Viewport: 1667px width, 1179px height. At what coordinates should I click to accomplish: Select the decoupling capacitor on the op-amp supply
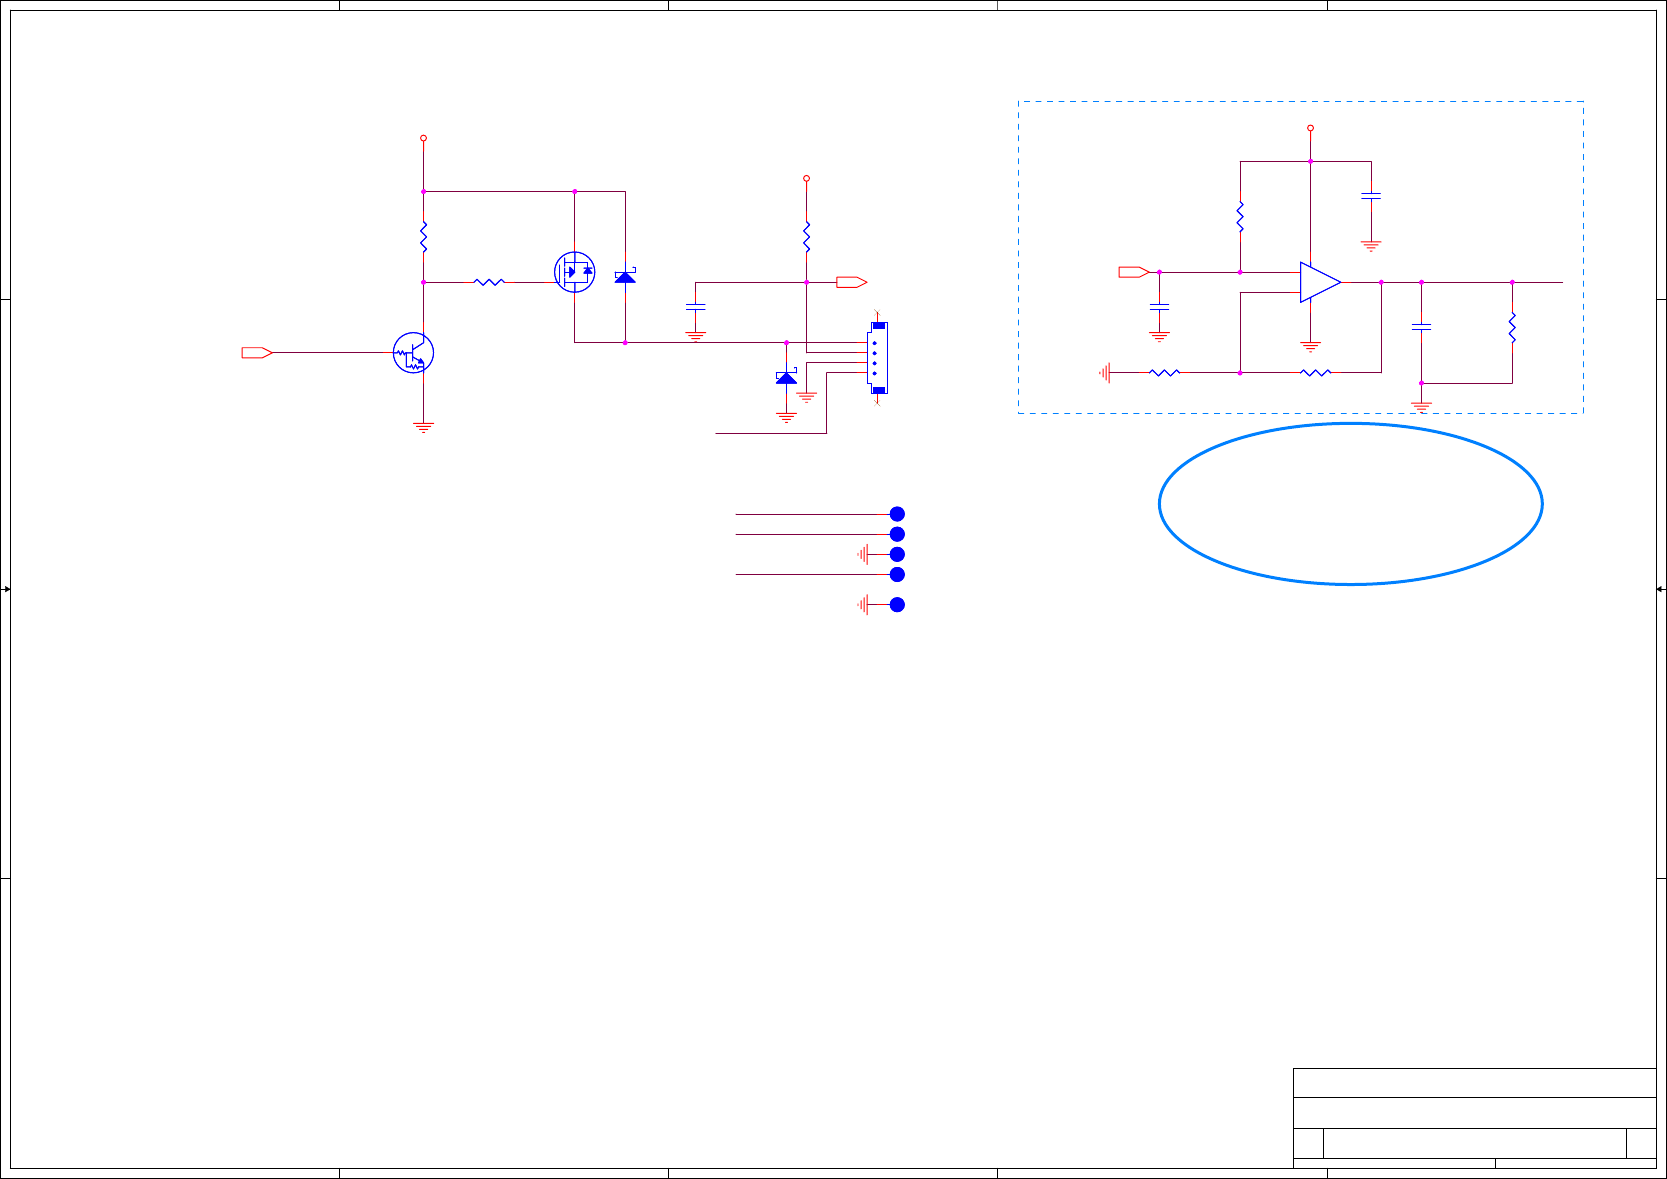[x=1371, y=197]
